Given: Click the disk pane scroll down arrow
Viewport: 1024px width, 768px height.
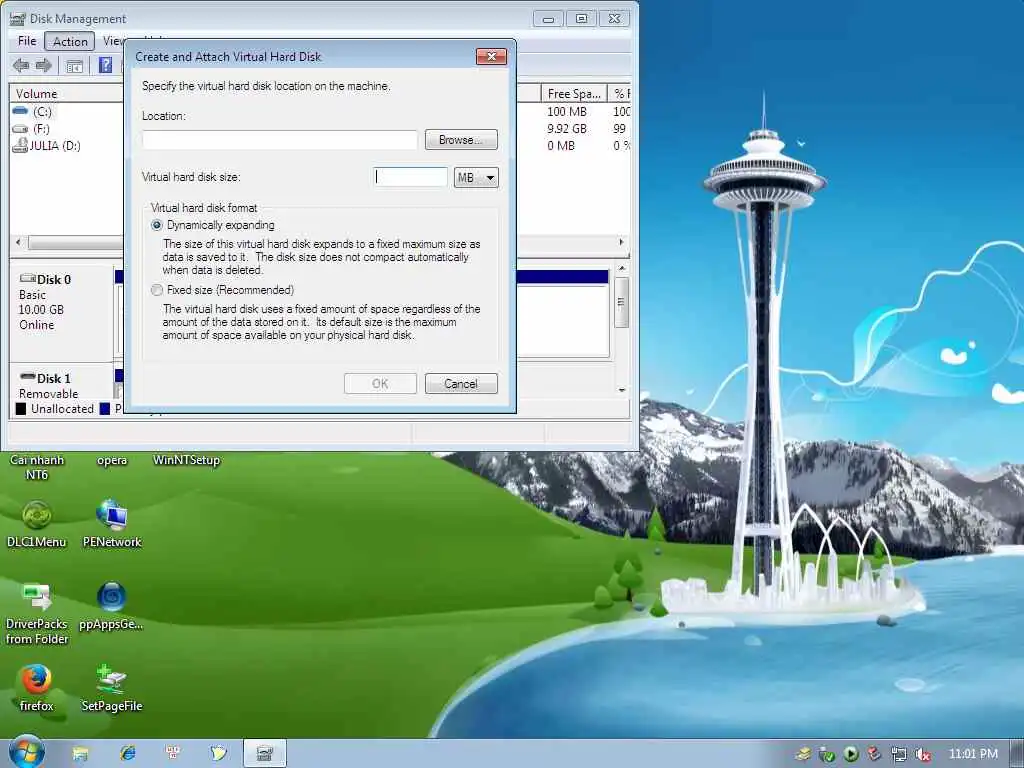Looking at the screenshot, I should [622, 390].
